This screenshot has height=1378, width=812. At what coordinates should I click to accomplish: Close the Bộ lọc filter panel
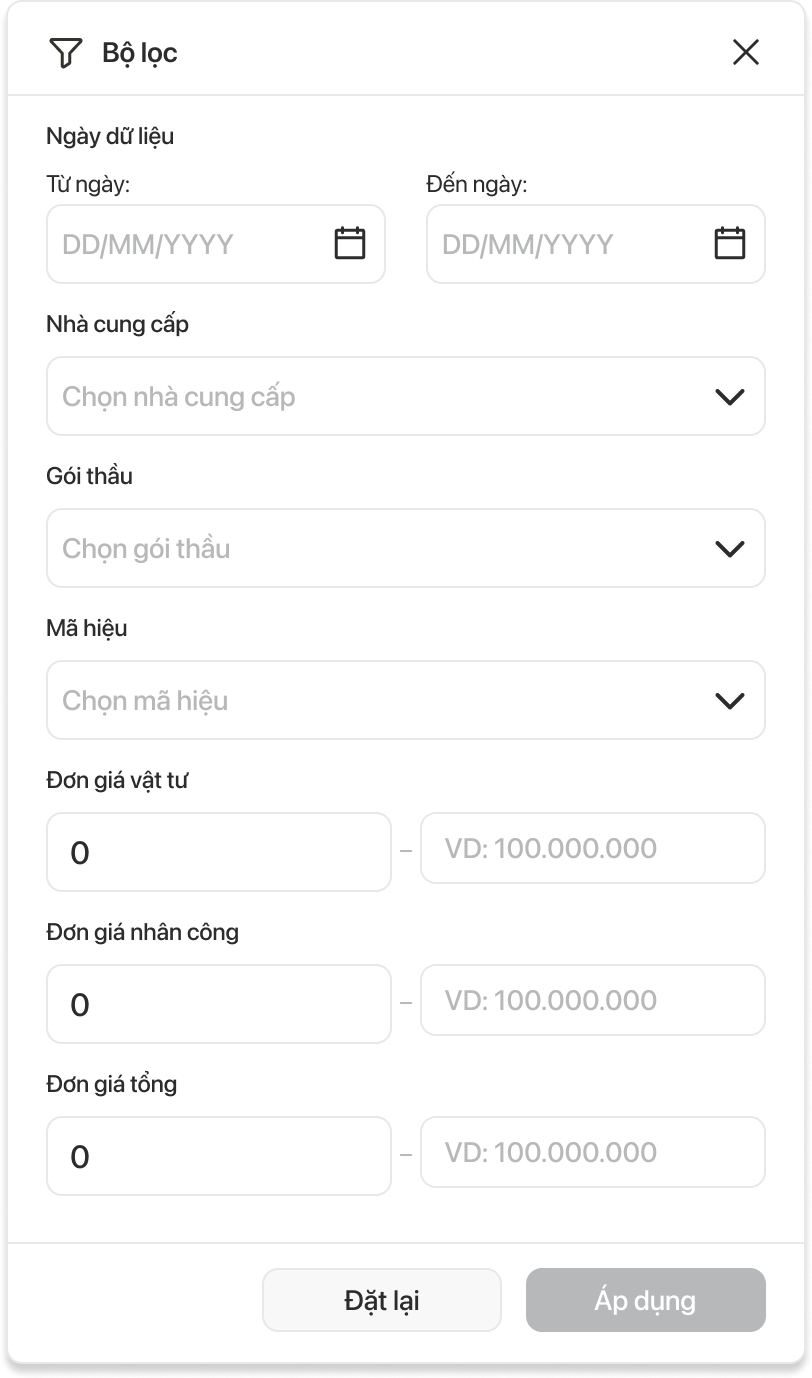(746, 52)
